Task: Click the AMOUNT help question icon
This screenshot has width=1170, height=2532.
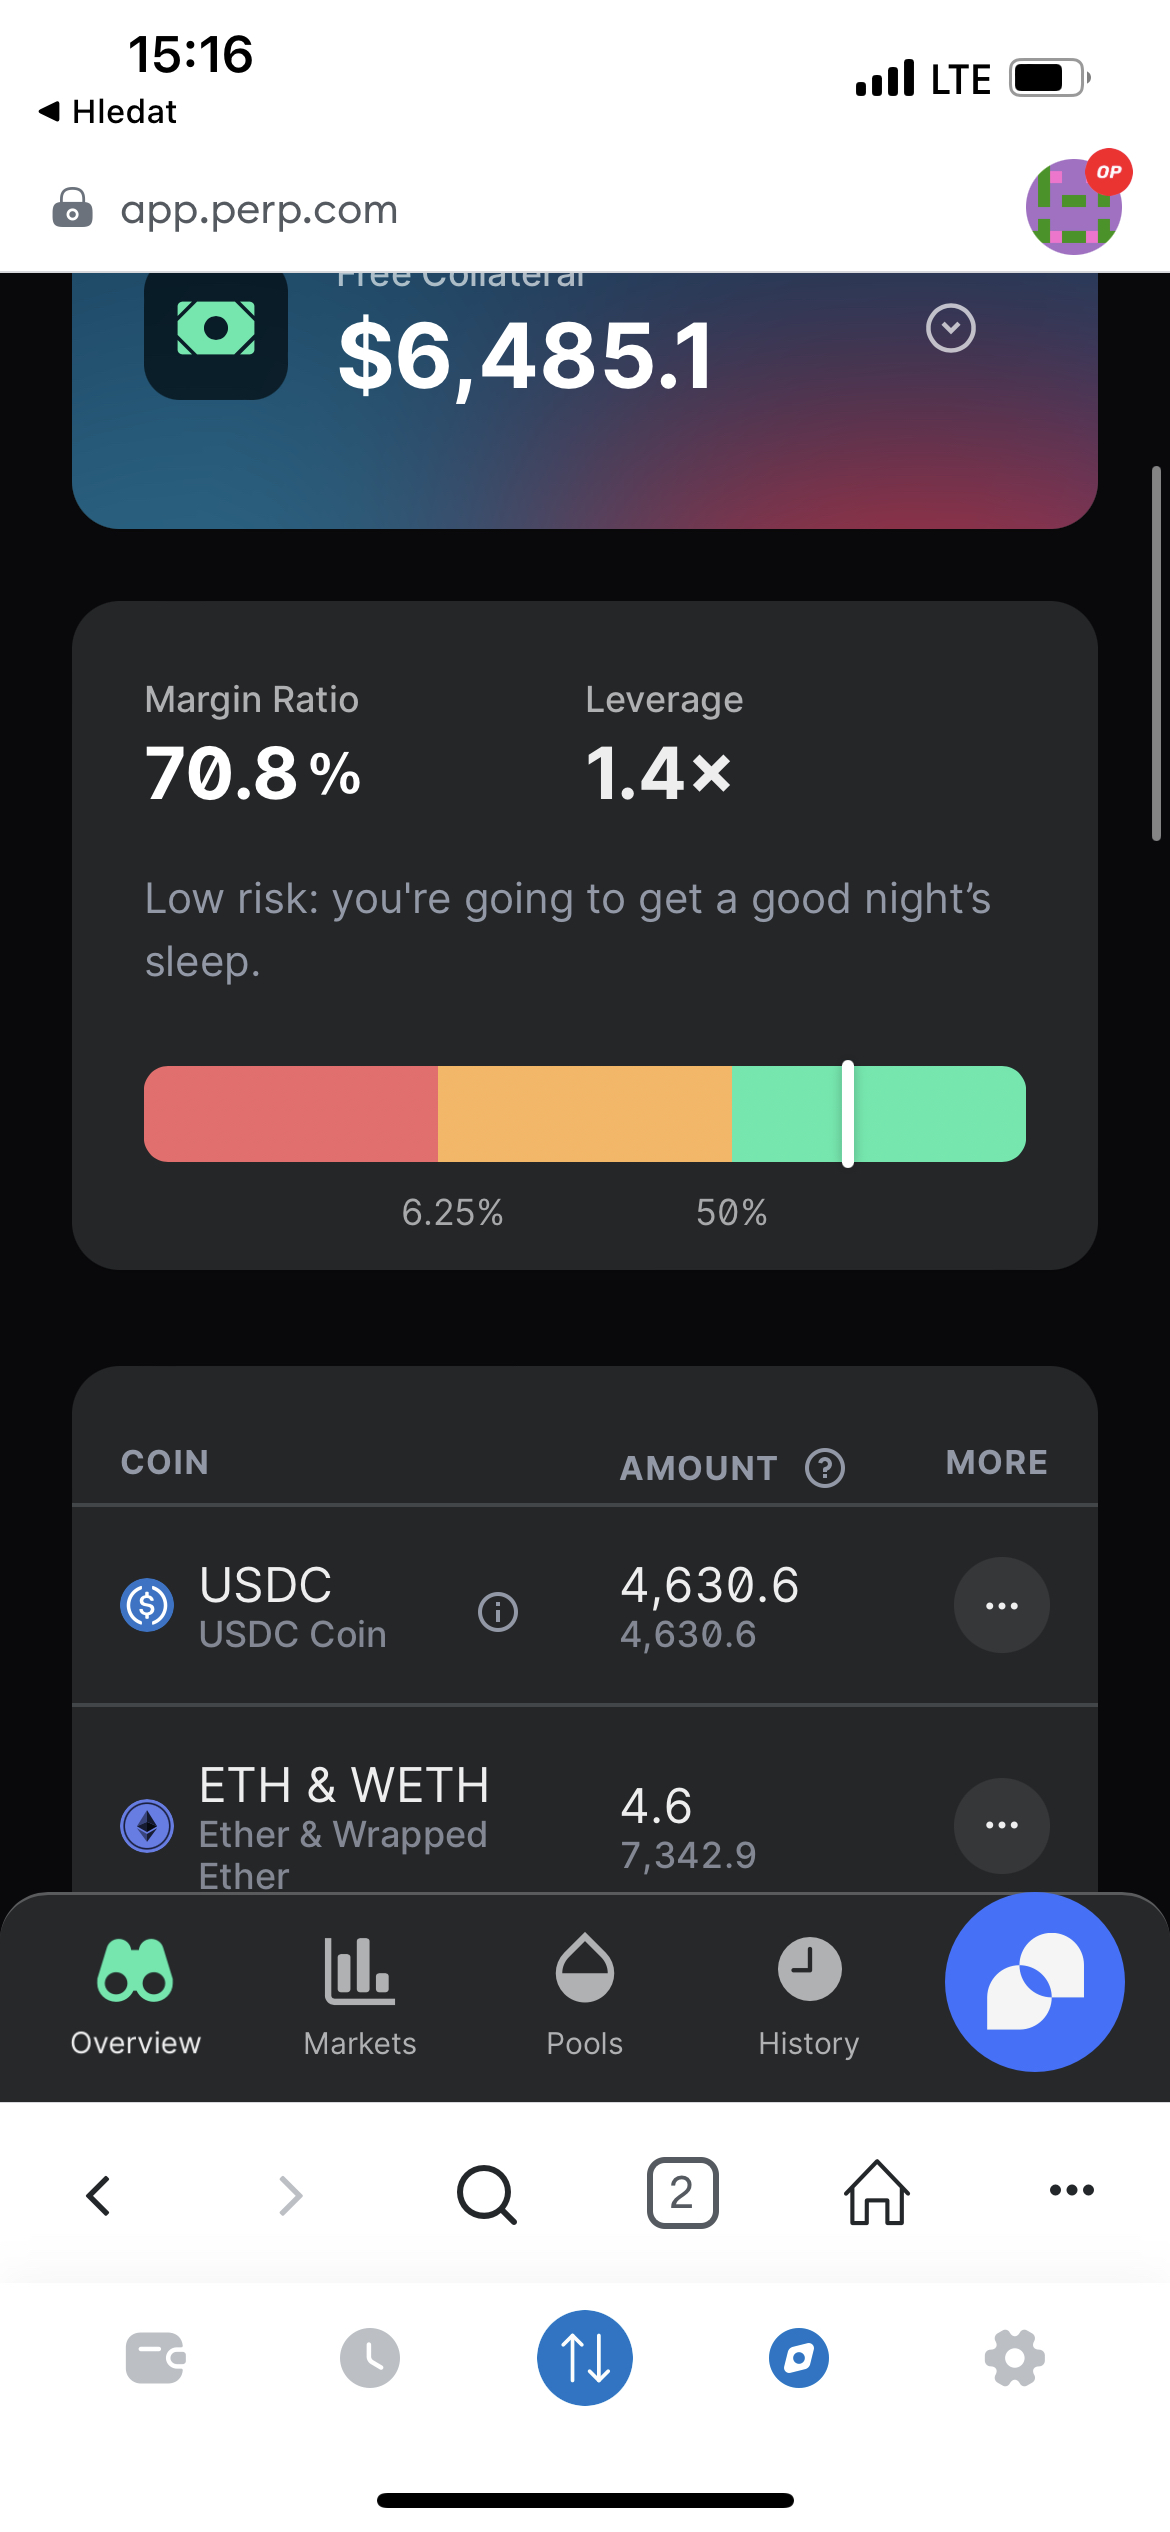Action: point(825,1468)
